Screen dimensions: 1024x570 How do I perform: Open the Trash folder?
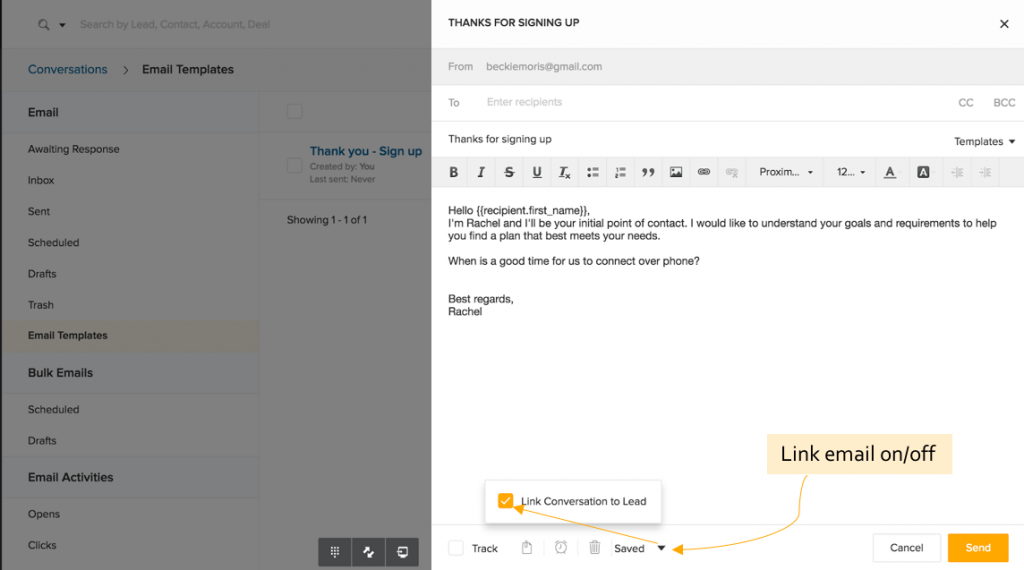(40, 305)
